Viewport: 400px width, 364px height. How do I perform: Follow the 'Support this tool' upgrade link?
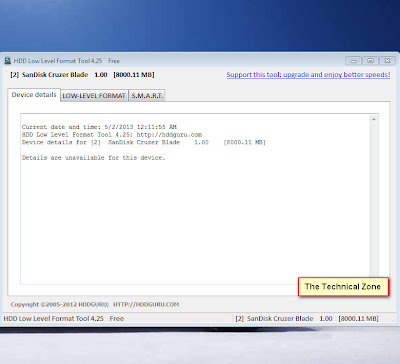click(308, 75)
